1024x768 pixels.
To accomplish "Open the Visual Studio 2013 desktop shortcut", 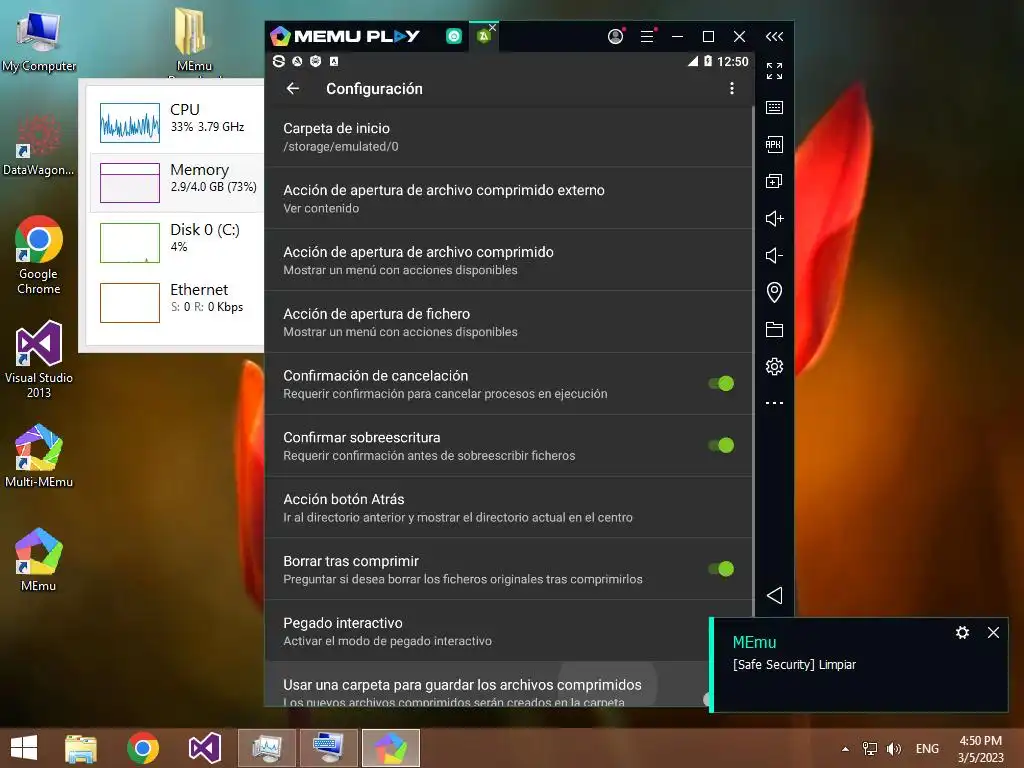I will tap(39, 359).
